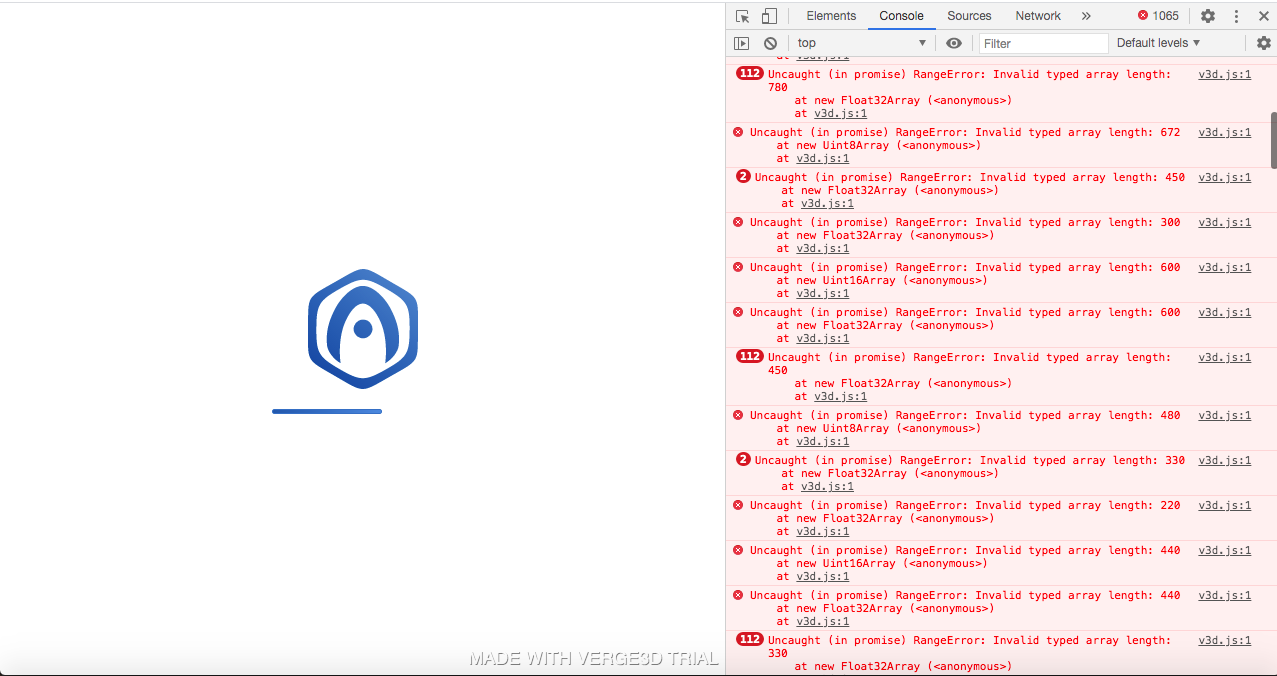1277x676 pixels.
Task: Activate the inspect element picker icon
Action: coord(742,16)
